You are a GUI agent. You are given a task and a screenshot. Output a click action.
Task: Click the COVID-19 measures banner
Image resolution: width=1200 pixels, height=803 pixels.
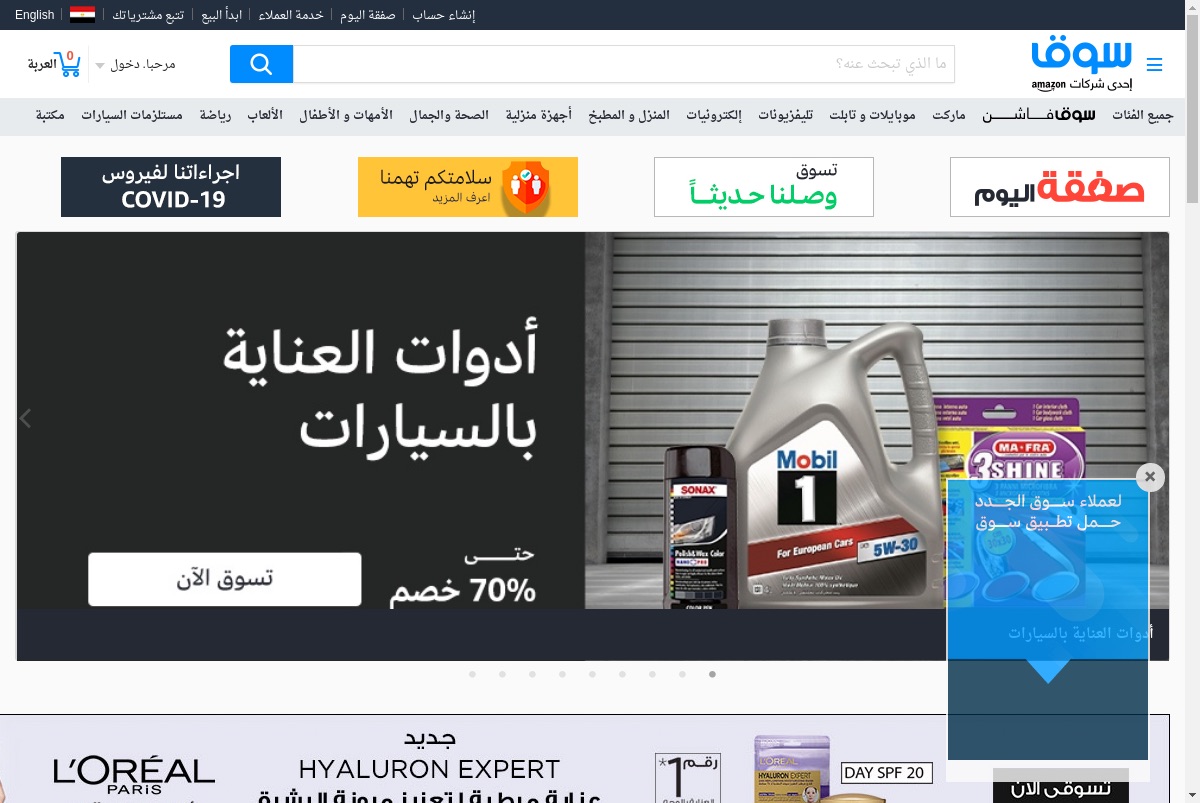coord(171,187)
